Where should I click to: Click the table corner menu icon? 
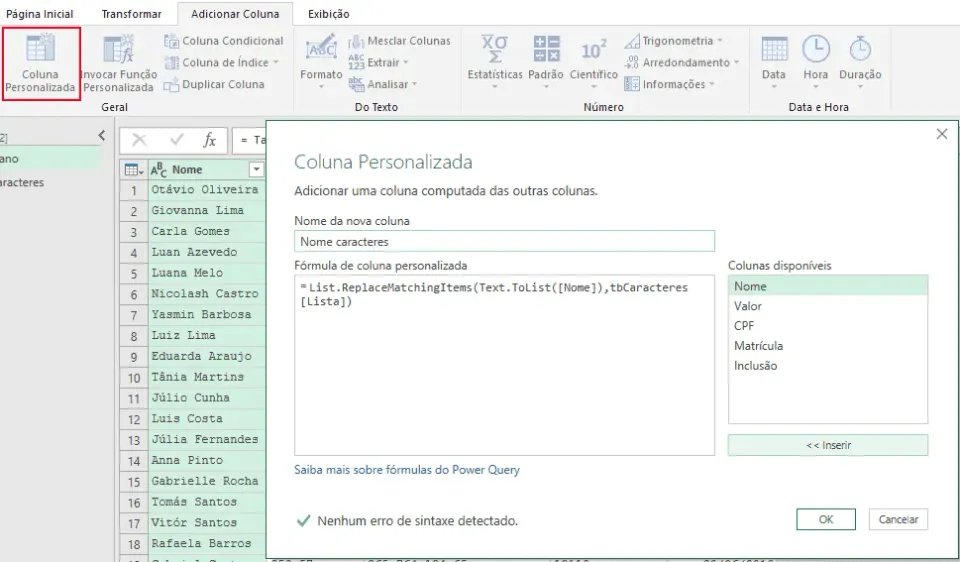pyautogui.click(x=133, y=170)
